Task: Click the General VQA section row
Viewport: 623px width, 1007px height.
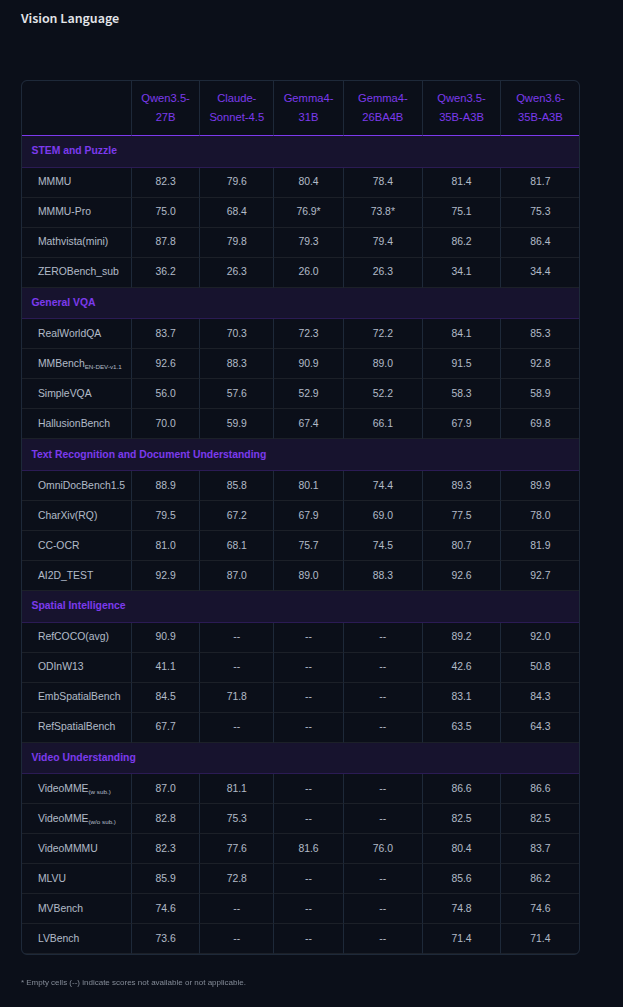Action: (x=301, y=302)
